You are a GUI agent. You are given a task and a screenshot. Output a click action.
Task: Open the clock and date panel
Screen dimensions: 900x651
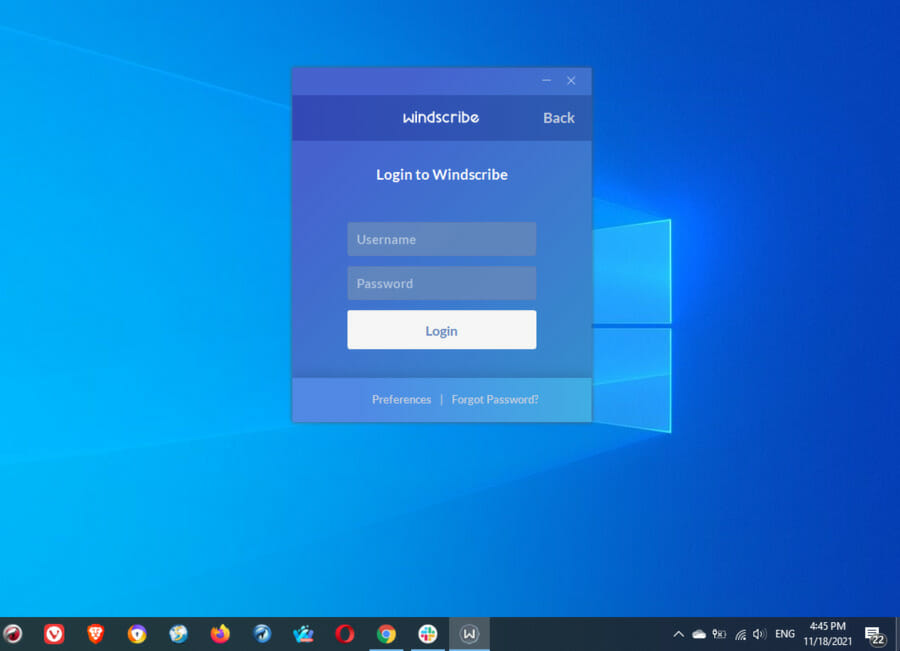(826, 634)
